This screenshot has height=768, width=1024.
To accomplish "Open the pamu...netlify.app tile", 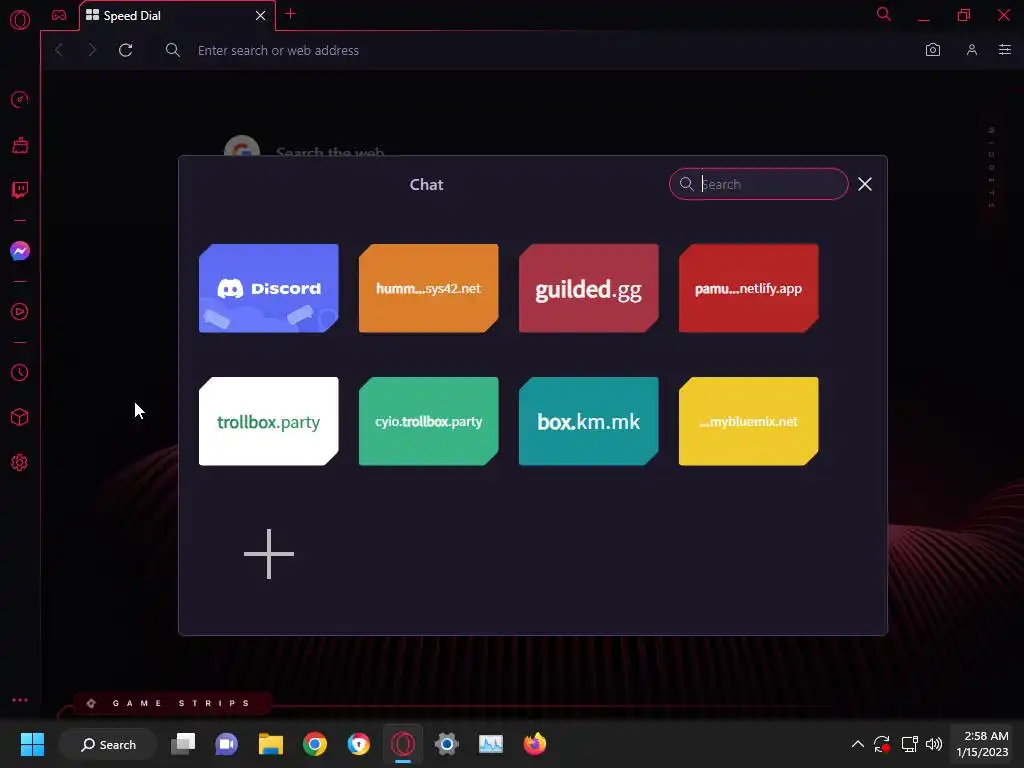I will pyautogui.click(x=748, y=288).
